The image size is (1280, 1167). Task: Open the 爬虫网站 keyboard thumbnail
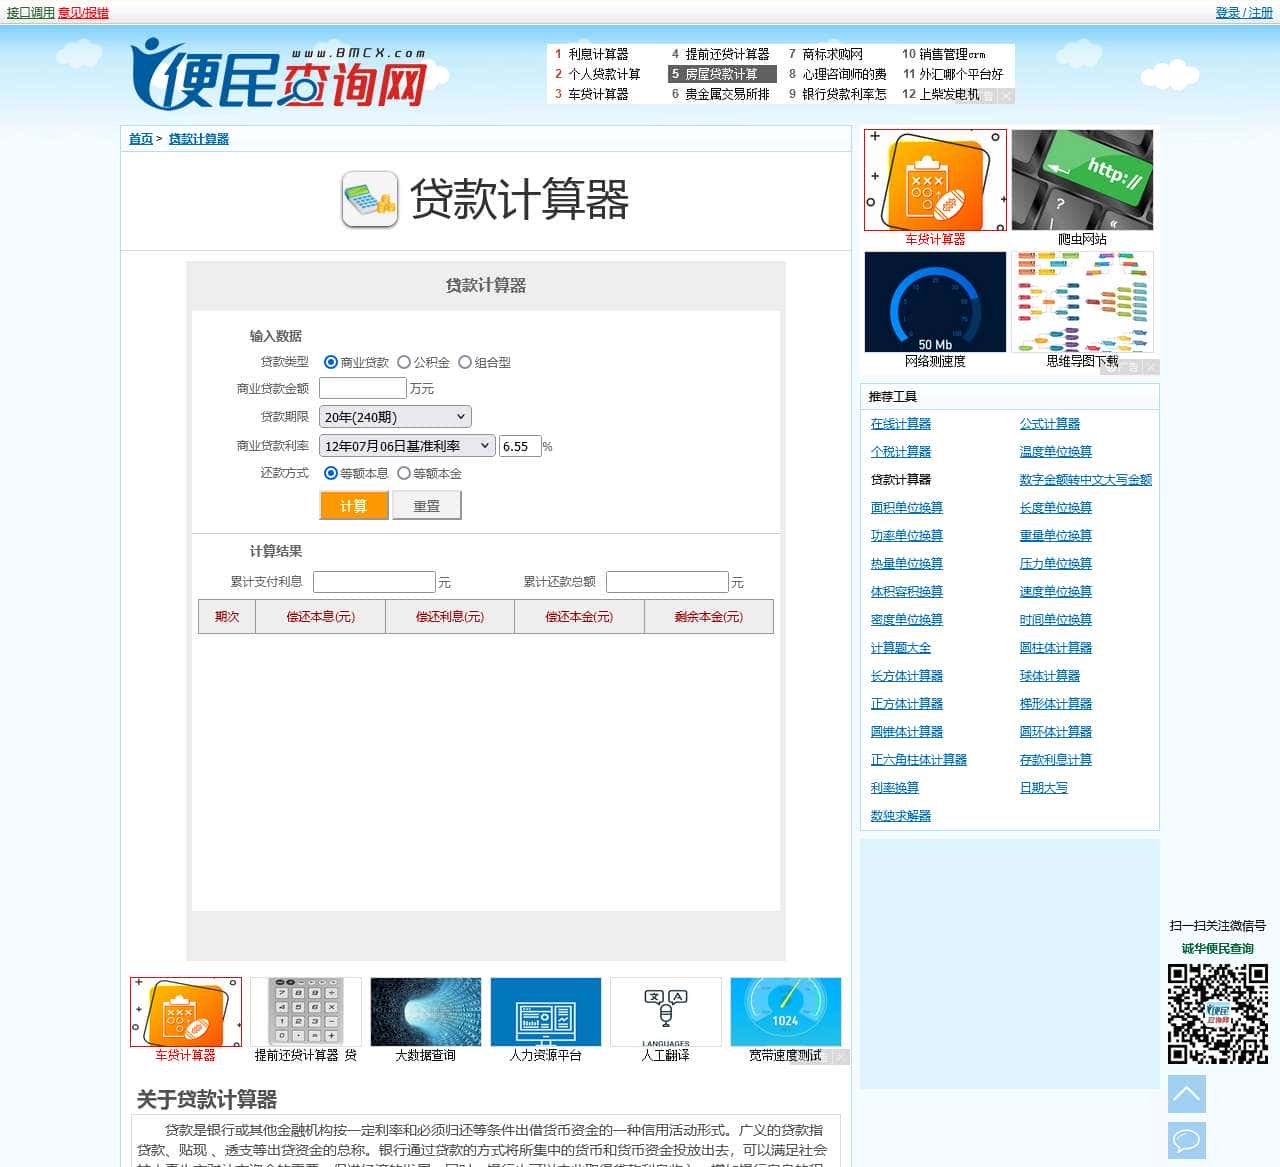point(1082,180)
